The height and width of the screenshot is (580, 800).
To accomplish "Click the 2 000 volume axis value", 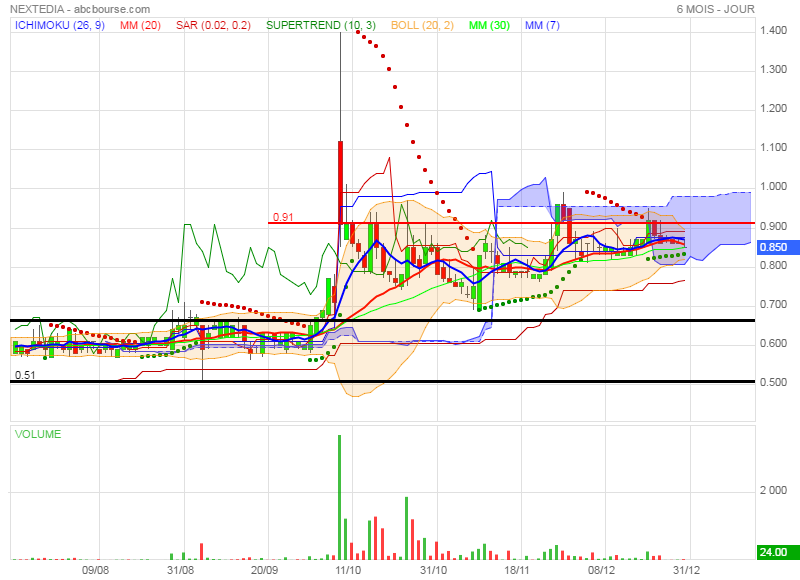I will pyautogui.click(x=773, y=490).
